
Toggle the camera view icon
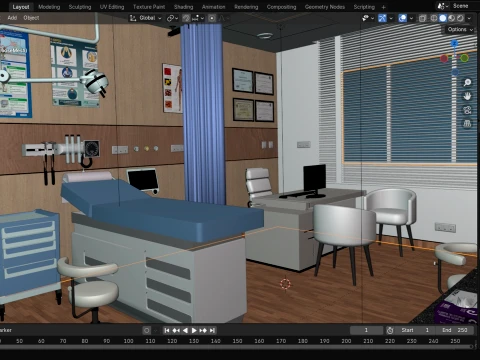pos(467,110)
